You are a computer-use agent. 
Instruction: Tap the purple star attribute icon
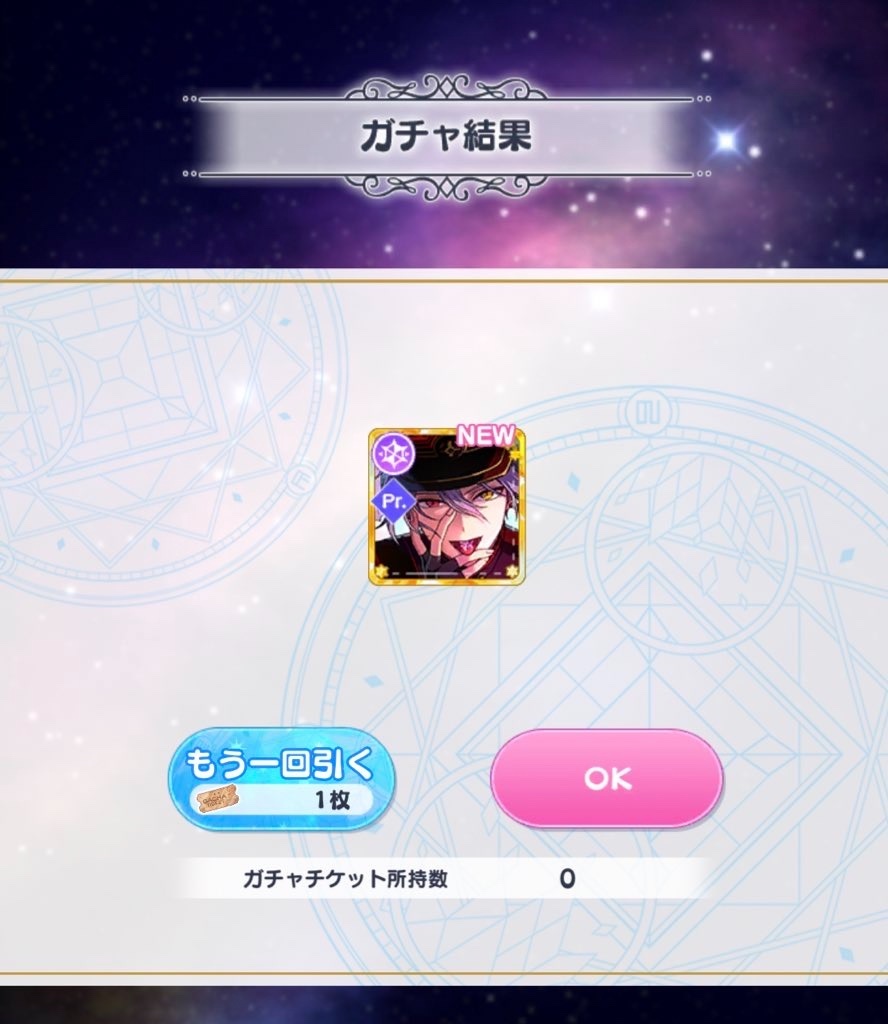tap(394, 453)
